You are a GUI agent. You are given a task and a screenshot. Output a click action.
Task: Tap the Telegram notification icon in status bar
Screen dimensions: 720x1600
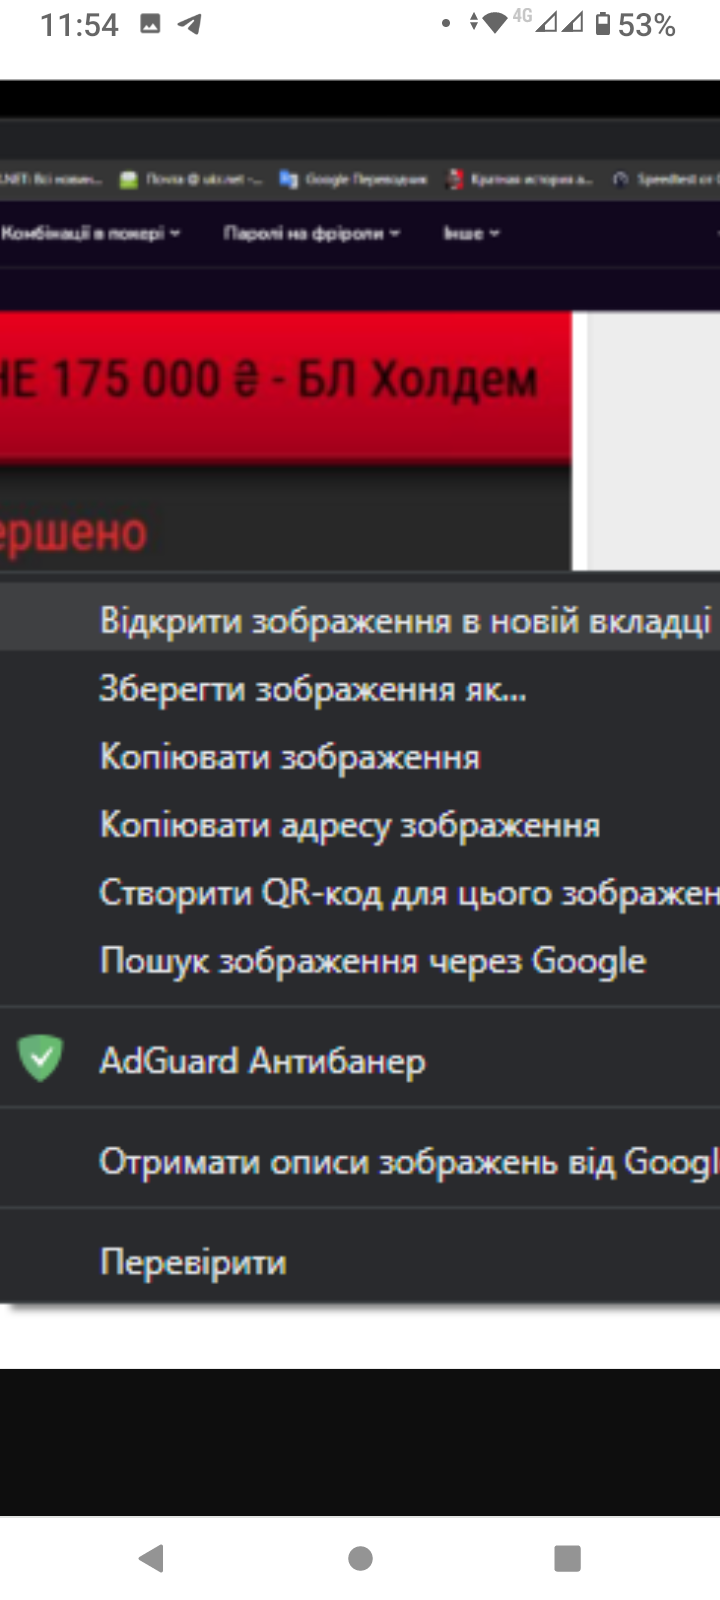click(189, 24)
